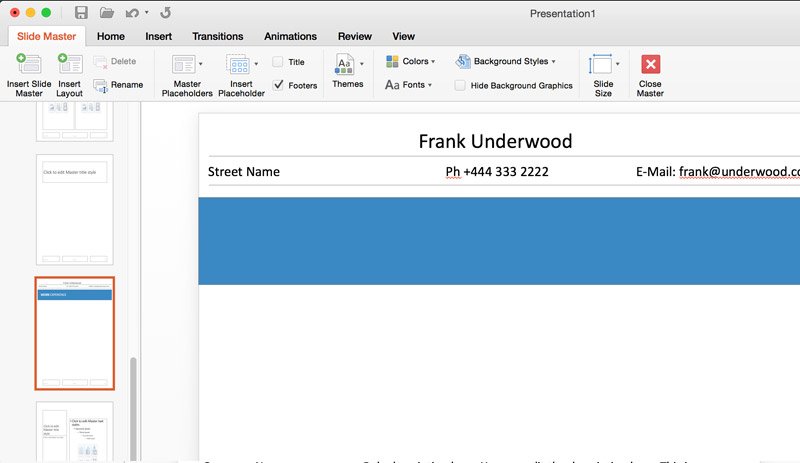The image size is (800, 463).
Task: Click the blue banner shape on slide
Action: point(499,240)
